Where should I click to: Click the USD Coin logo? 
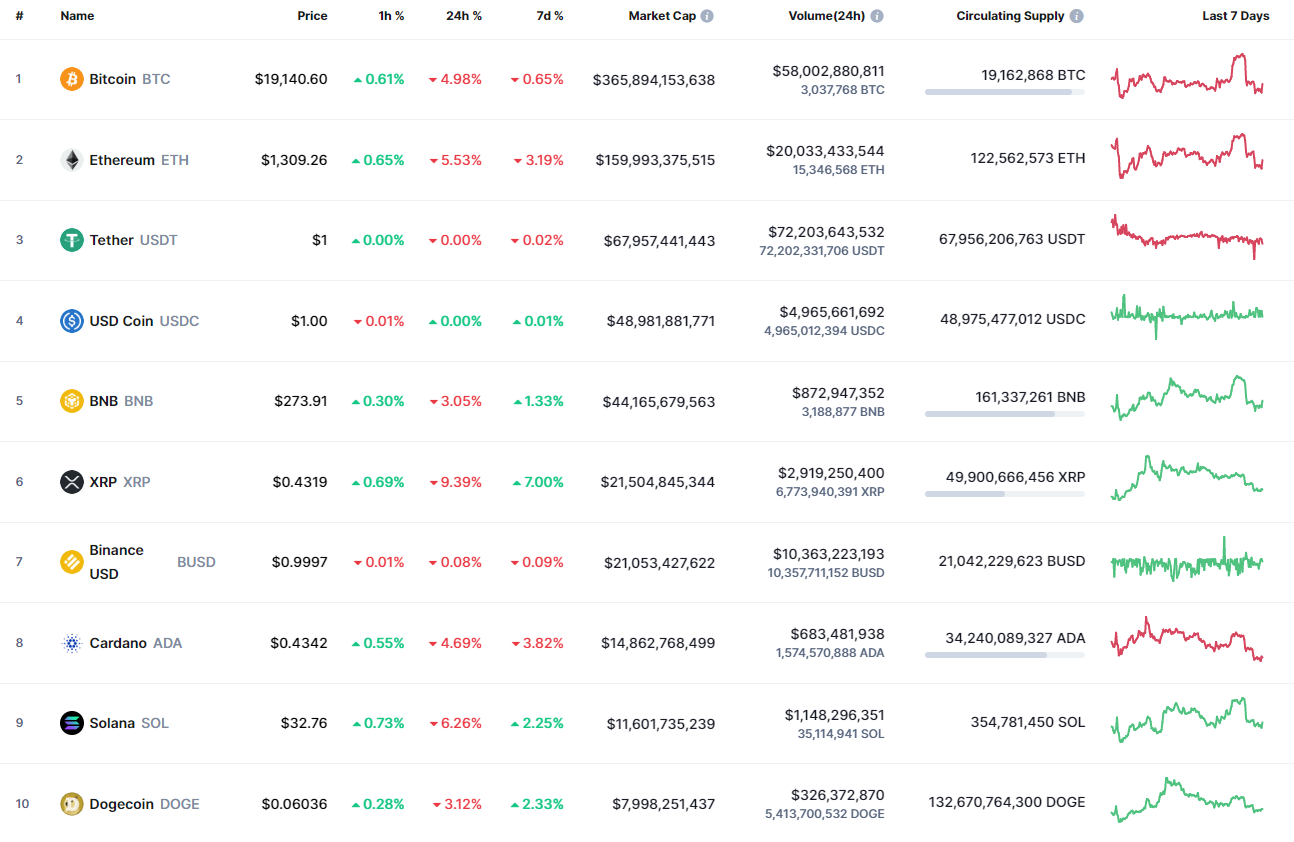(x=69, y=320)
